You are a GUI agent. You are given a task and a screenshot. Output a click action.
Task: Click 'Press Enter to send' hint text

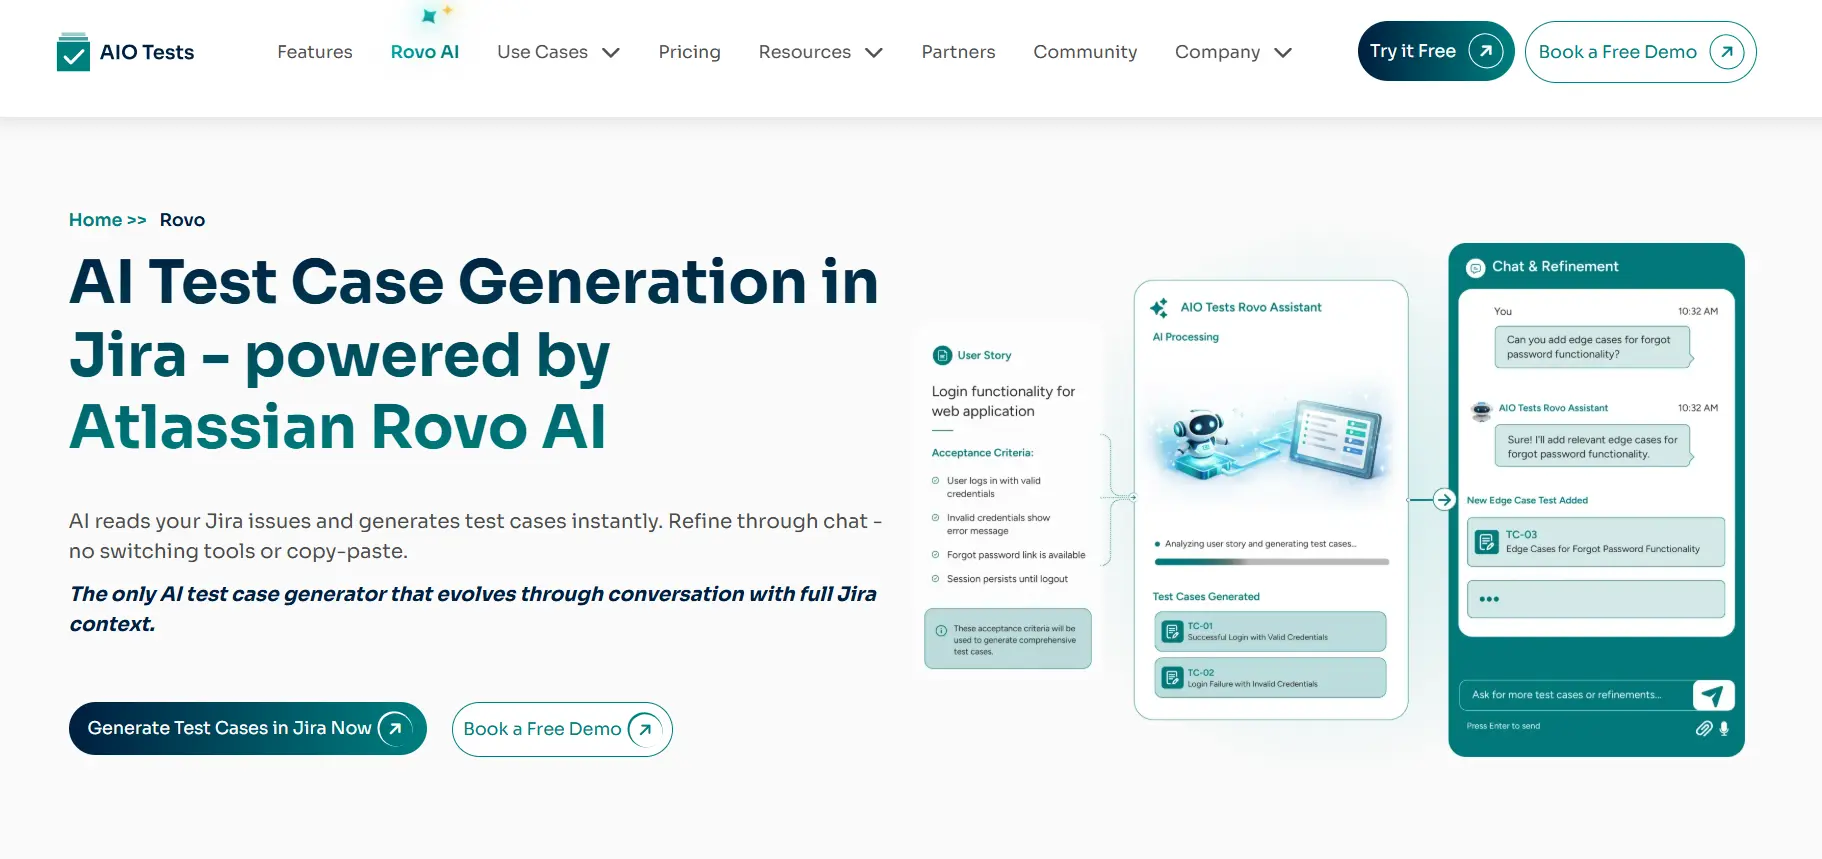tap(1503, 726)
